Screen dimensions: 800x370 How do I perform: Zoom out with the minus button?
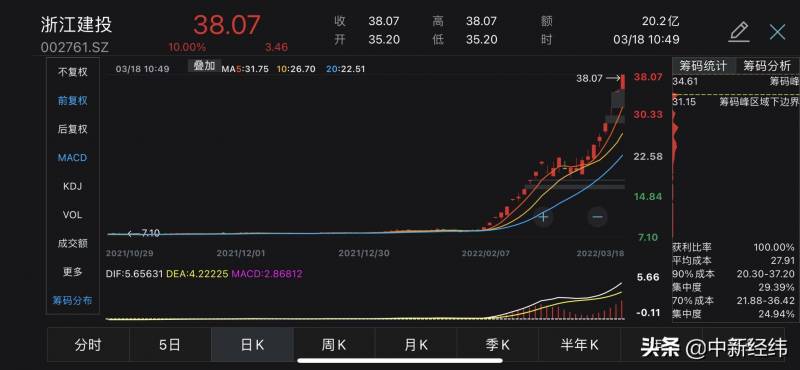click(597, 217)
